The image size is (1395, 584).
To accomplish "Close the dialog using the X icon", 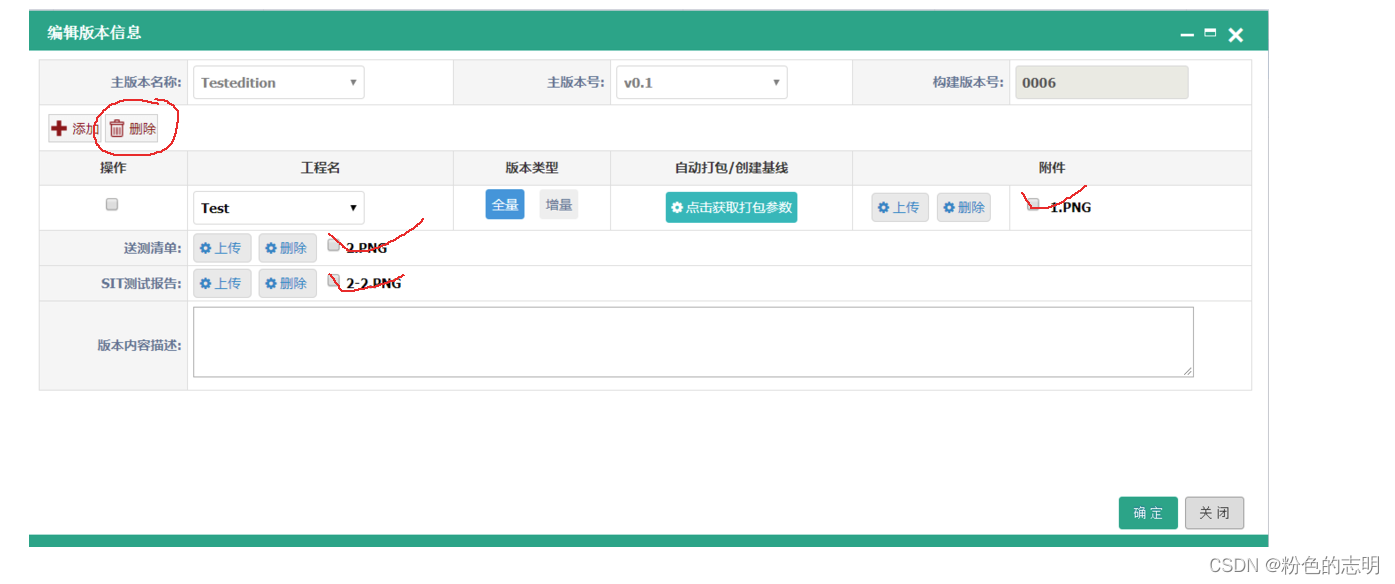I will point(1236,35).
